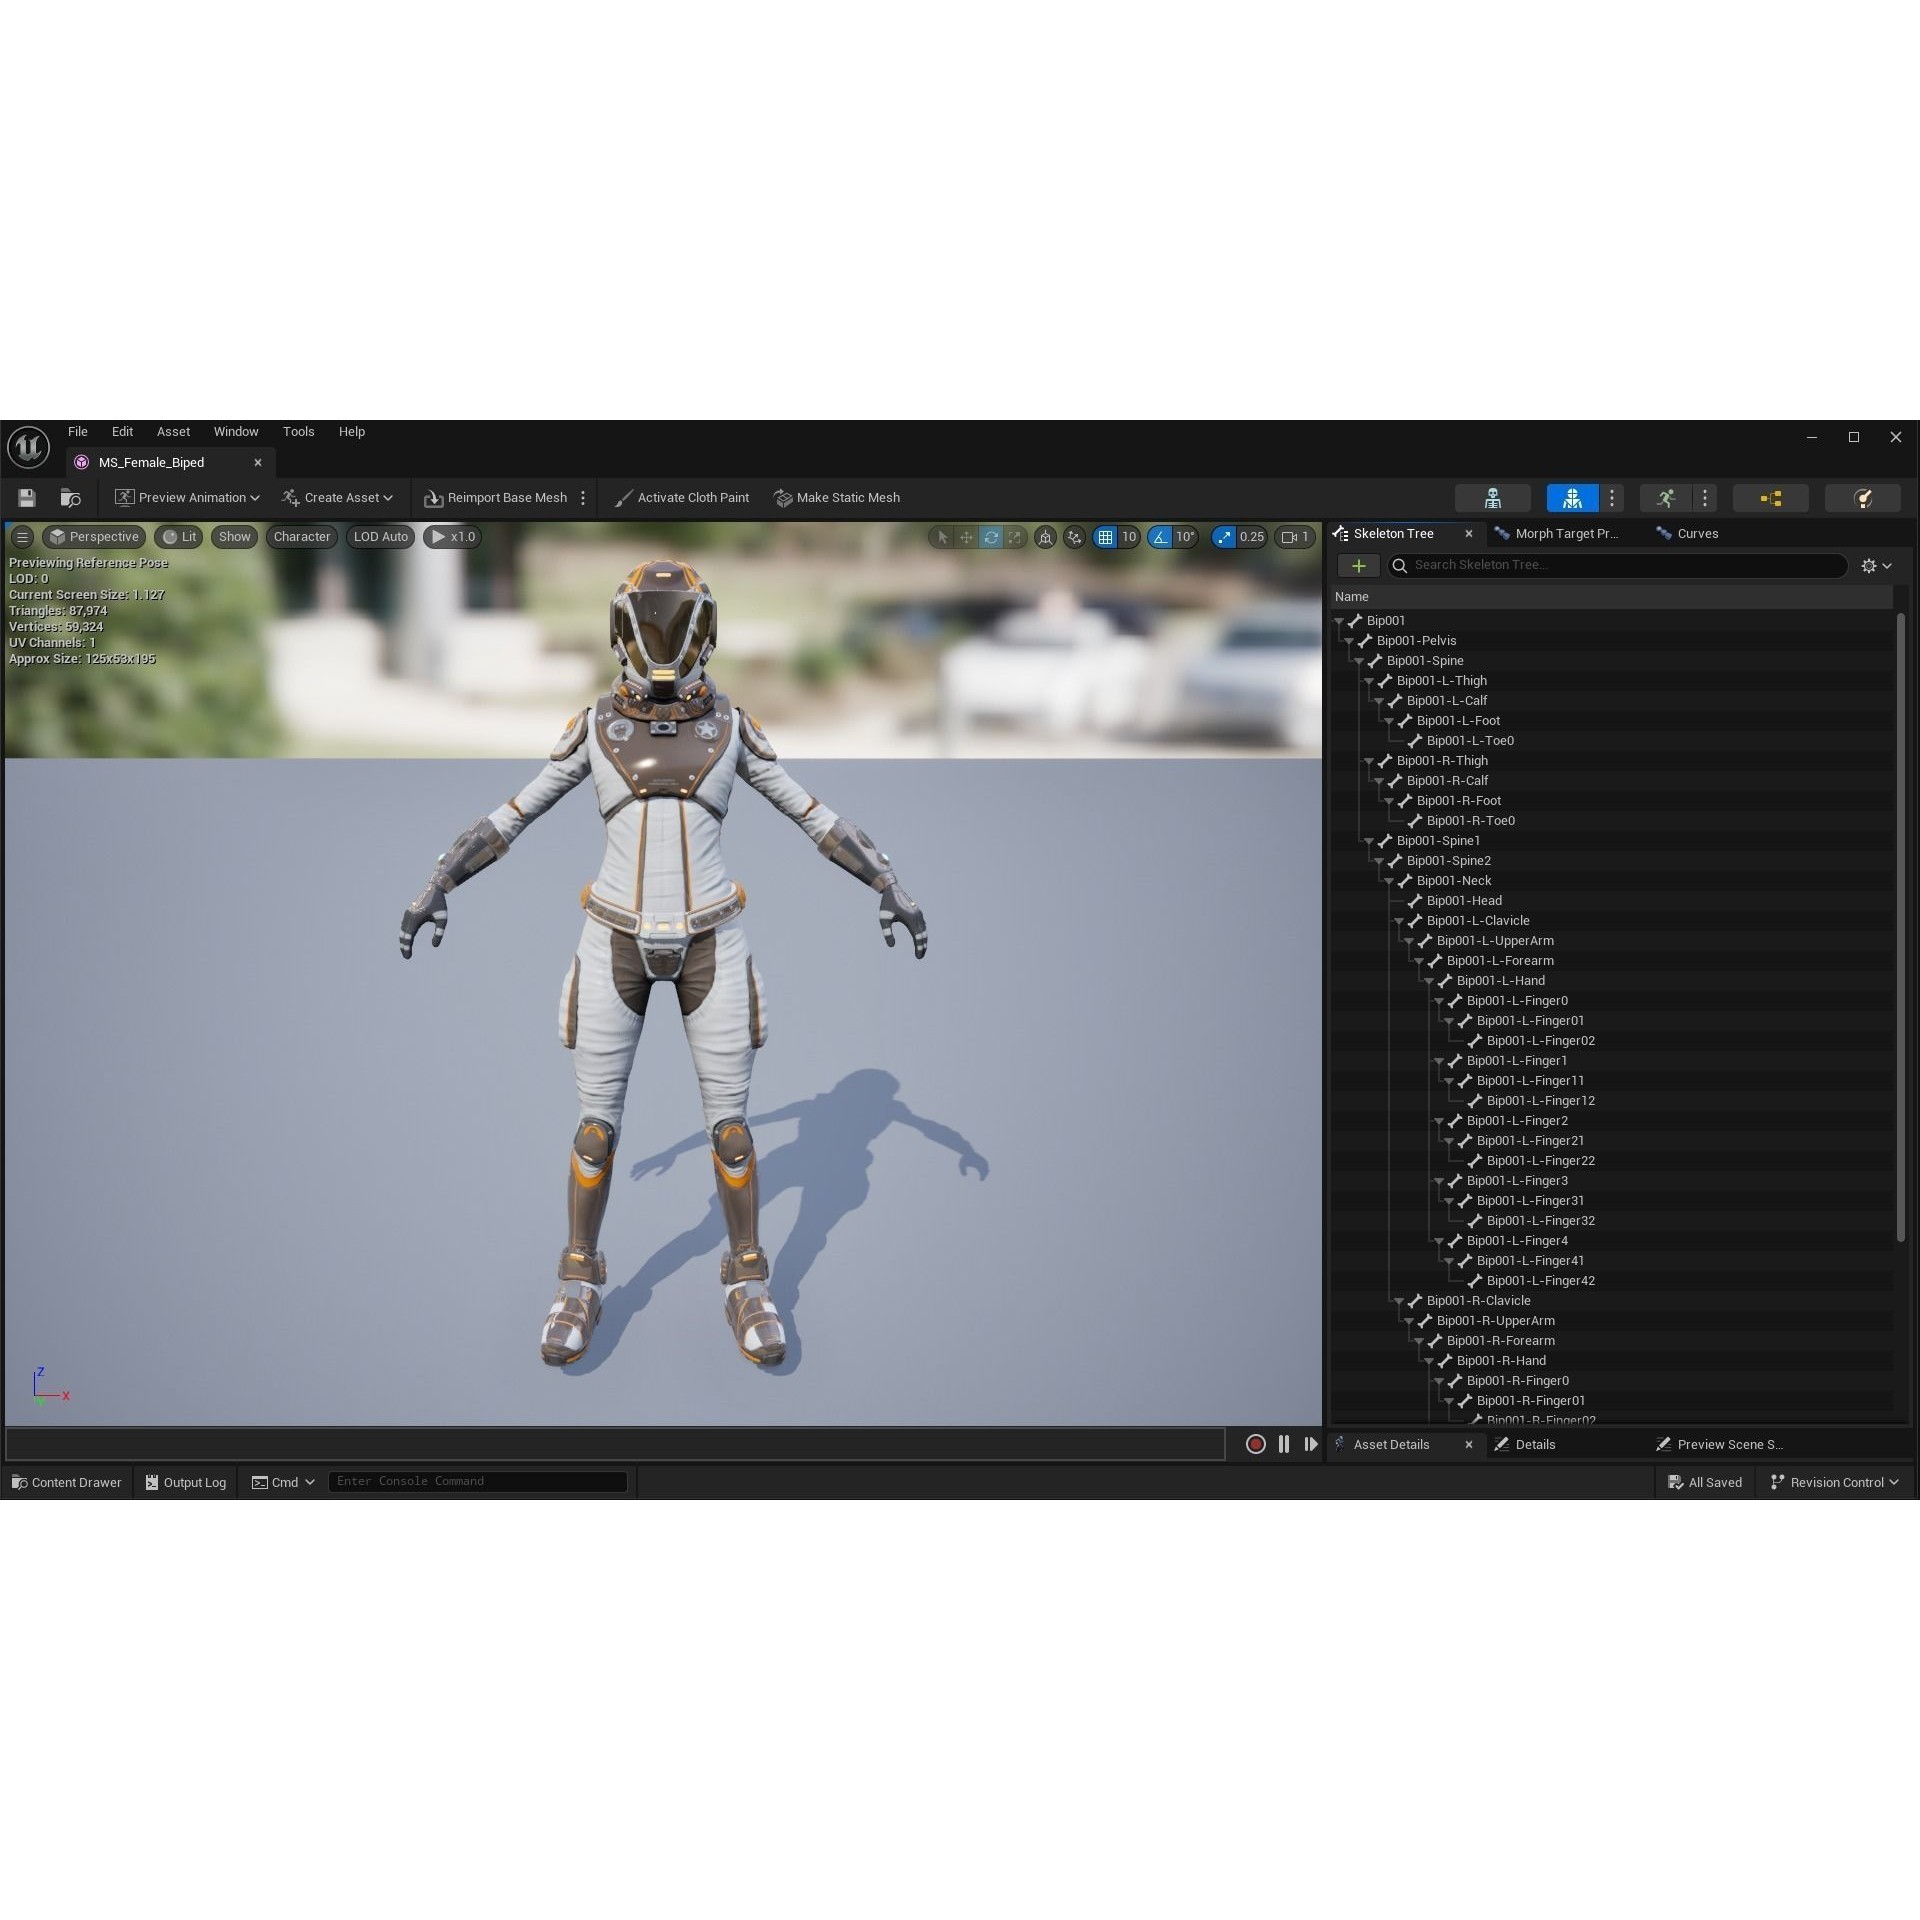1920x1920 pixels.
Task: Open the Perspective view dropdown
Action: point(94,537)
